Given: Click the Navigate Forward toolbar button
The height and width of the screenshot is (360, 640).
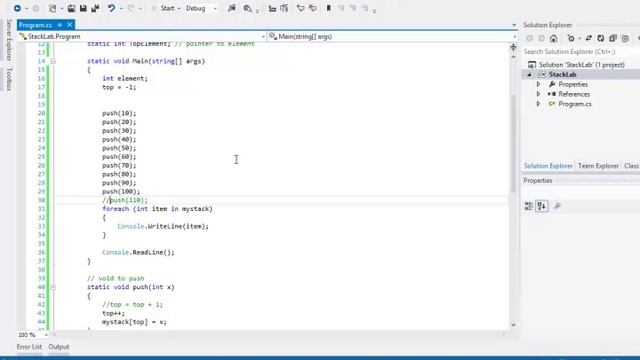Looking at the screenshot, I should coord(36,8).
